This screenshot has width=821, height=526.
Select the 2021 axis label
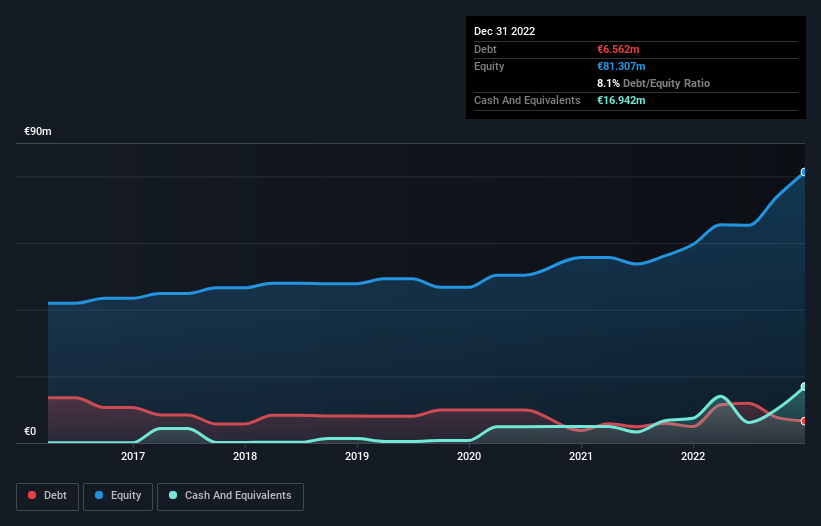pyautogui.click(x=581, y=456)
